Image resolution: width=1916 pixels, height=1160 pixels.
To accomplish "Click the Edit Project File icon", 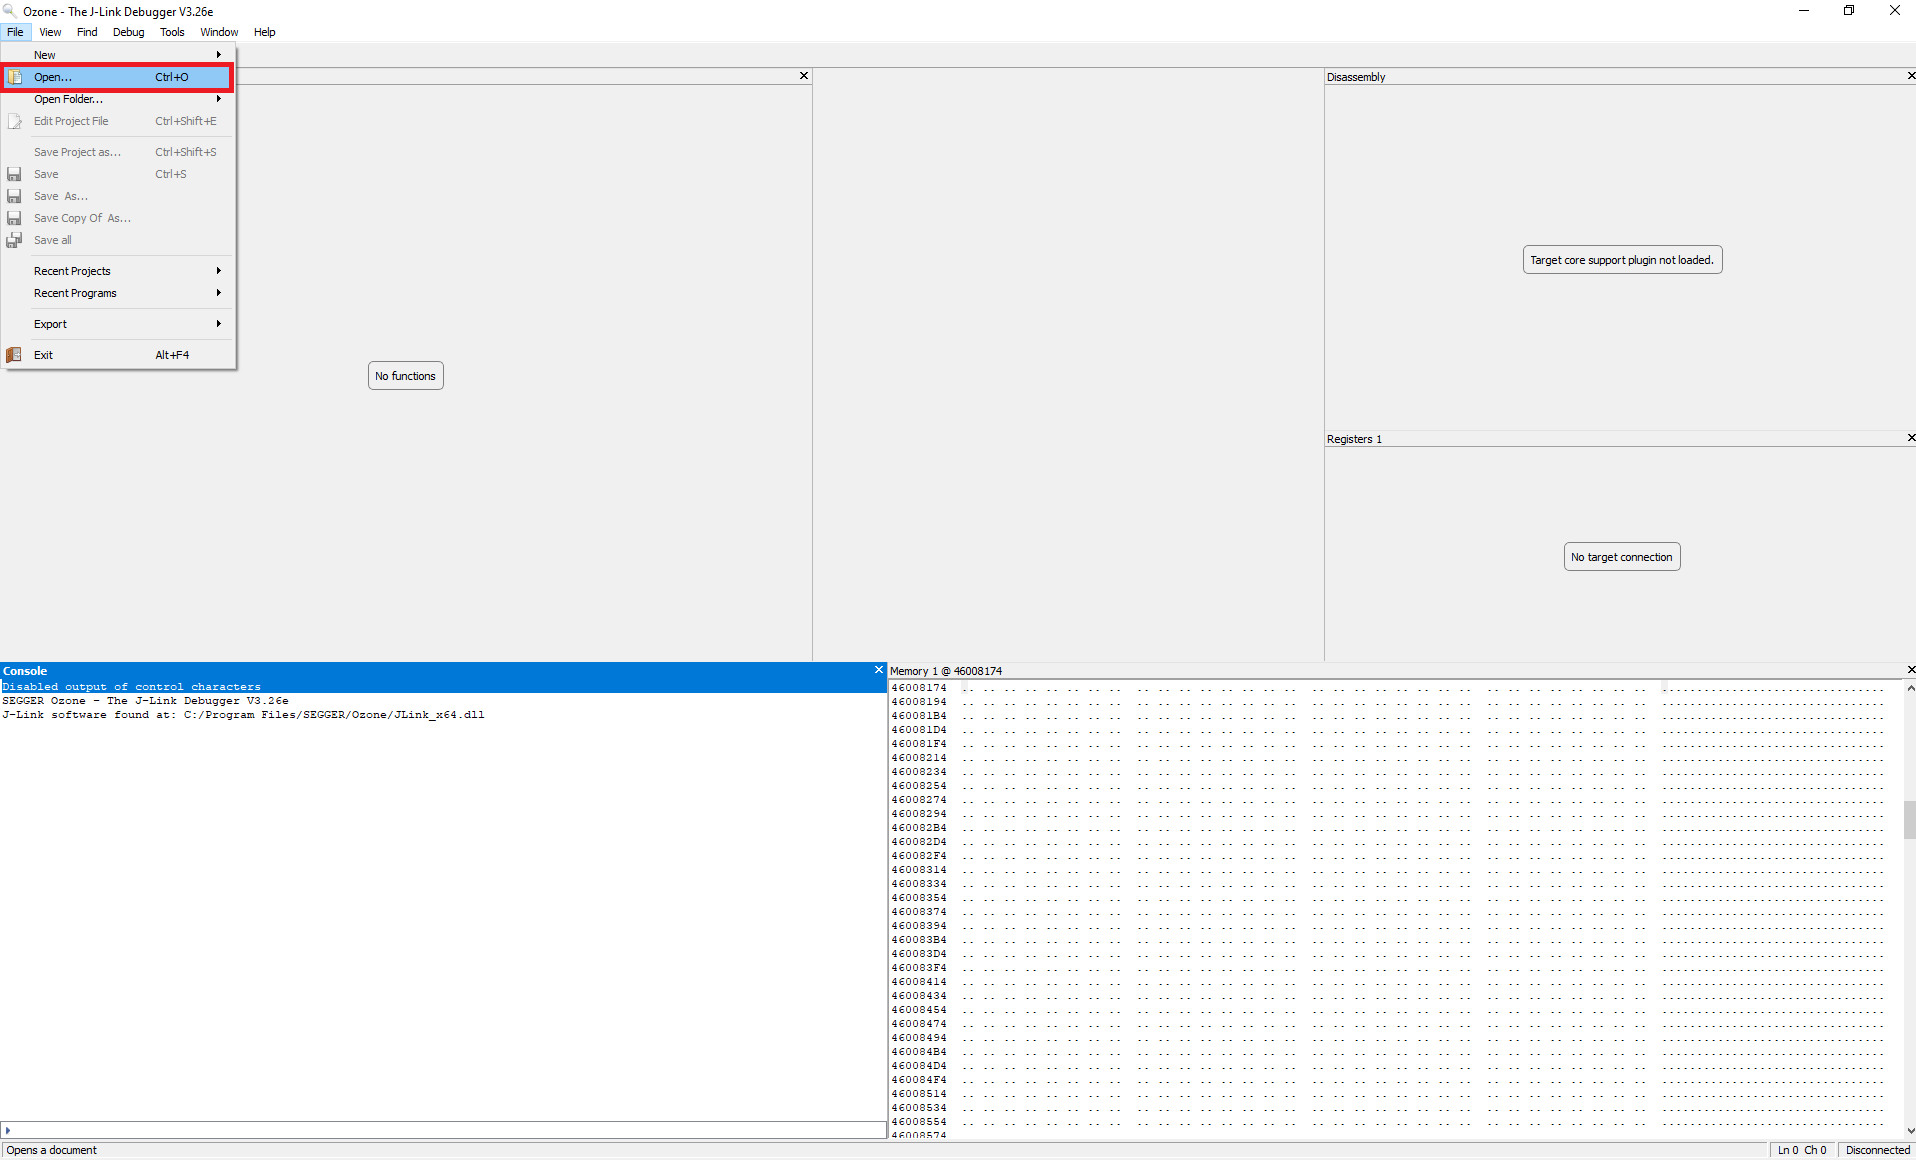I will pos(14,121).
